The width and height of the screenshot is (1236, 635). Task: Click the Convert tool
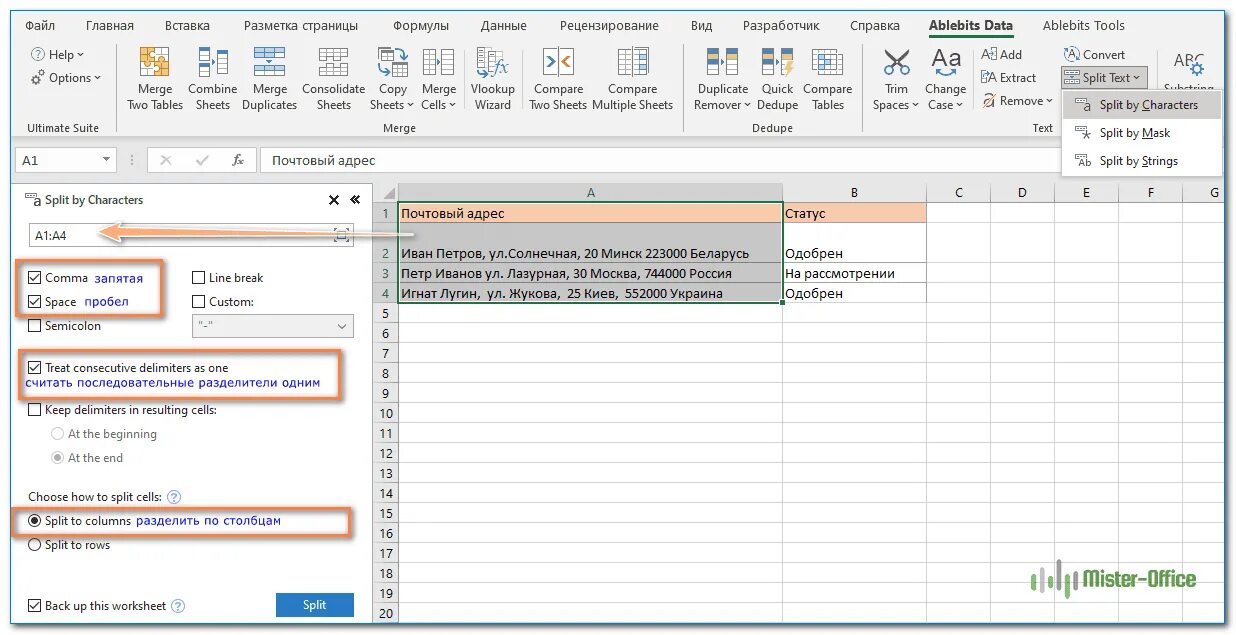coord(1094,55)
